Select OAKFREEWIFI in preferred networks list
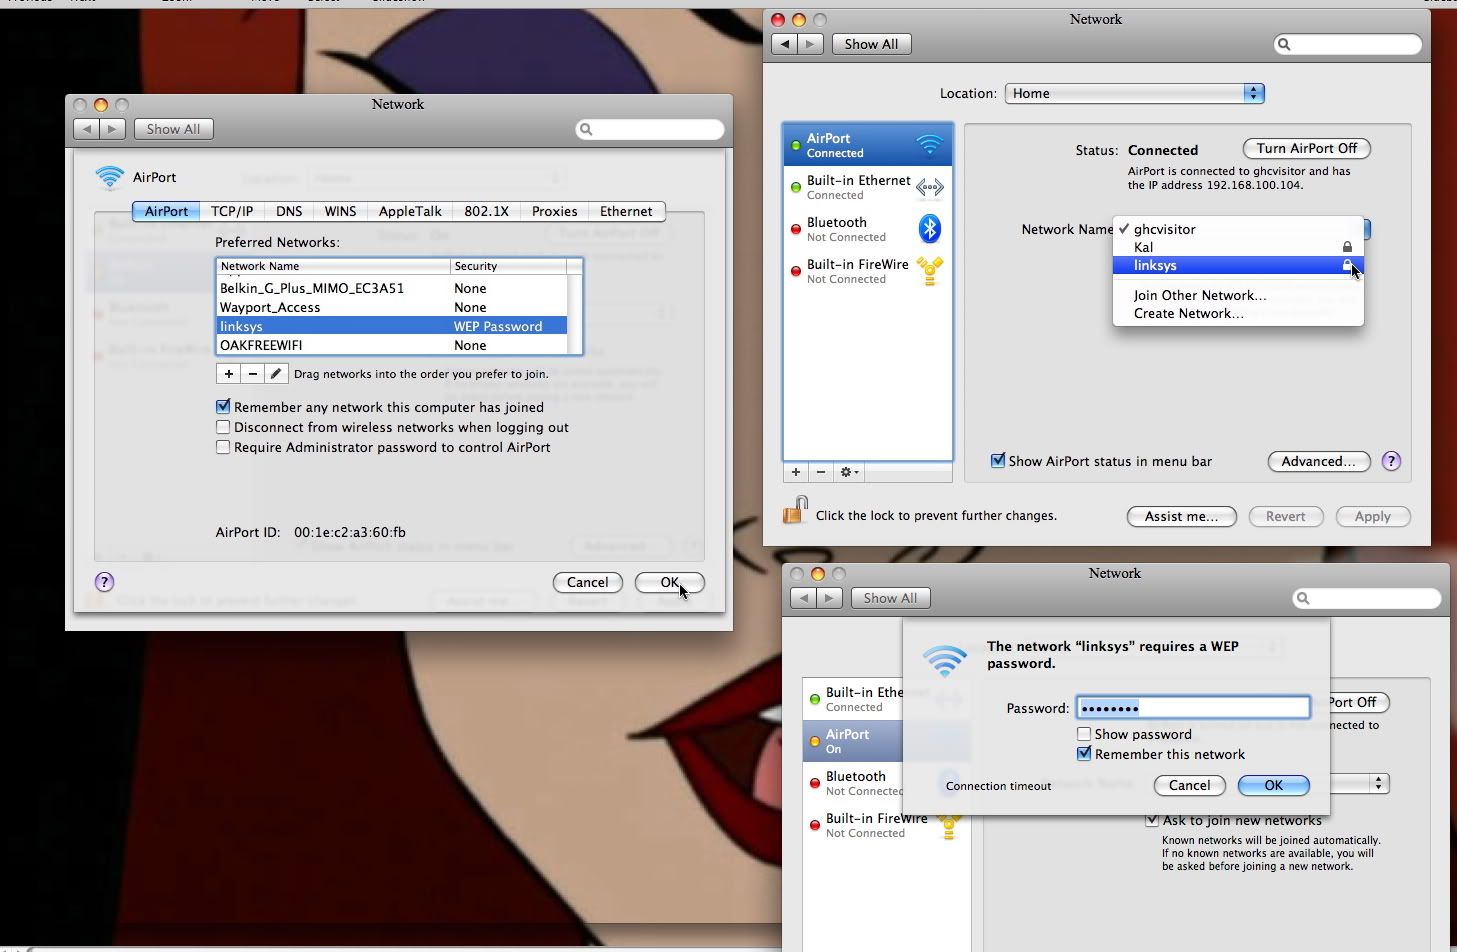Screen dimensions: 1457x952 392,345
